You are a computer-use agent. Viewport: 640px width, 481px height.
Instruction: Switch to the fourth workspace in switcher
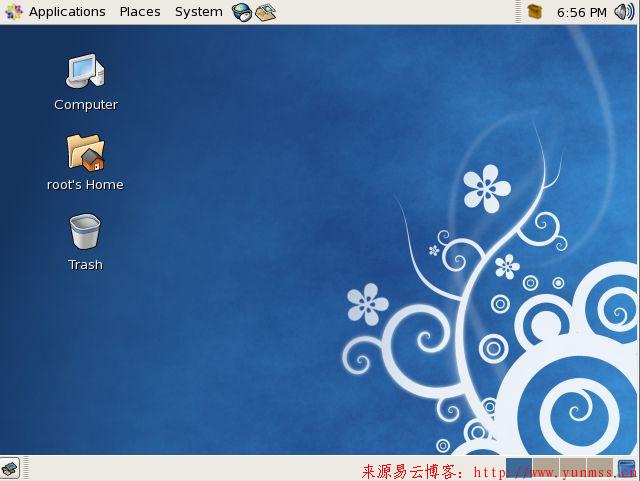click(x=600, y=468)
